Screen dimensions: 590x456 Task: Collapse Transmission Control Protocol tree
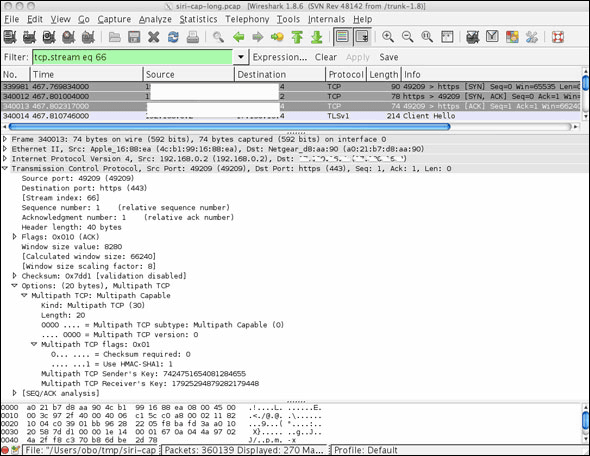tap(5, 169)
